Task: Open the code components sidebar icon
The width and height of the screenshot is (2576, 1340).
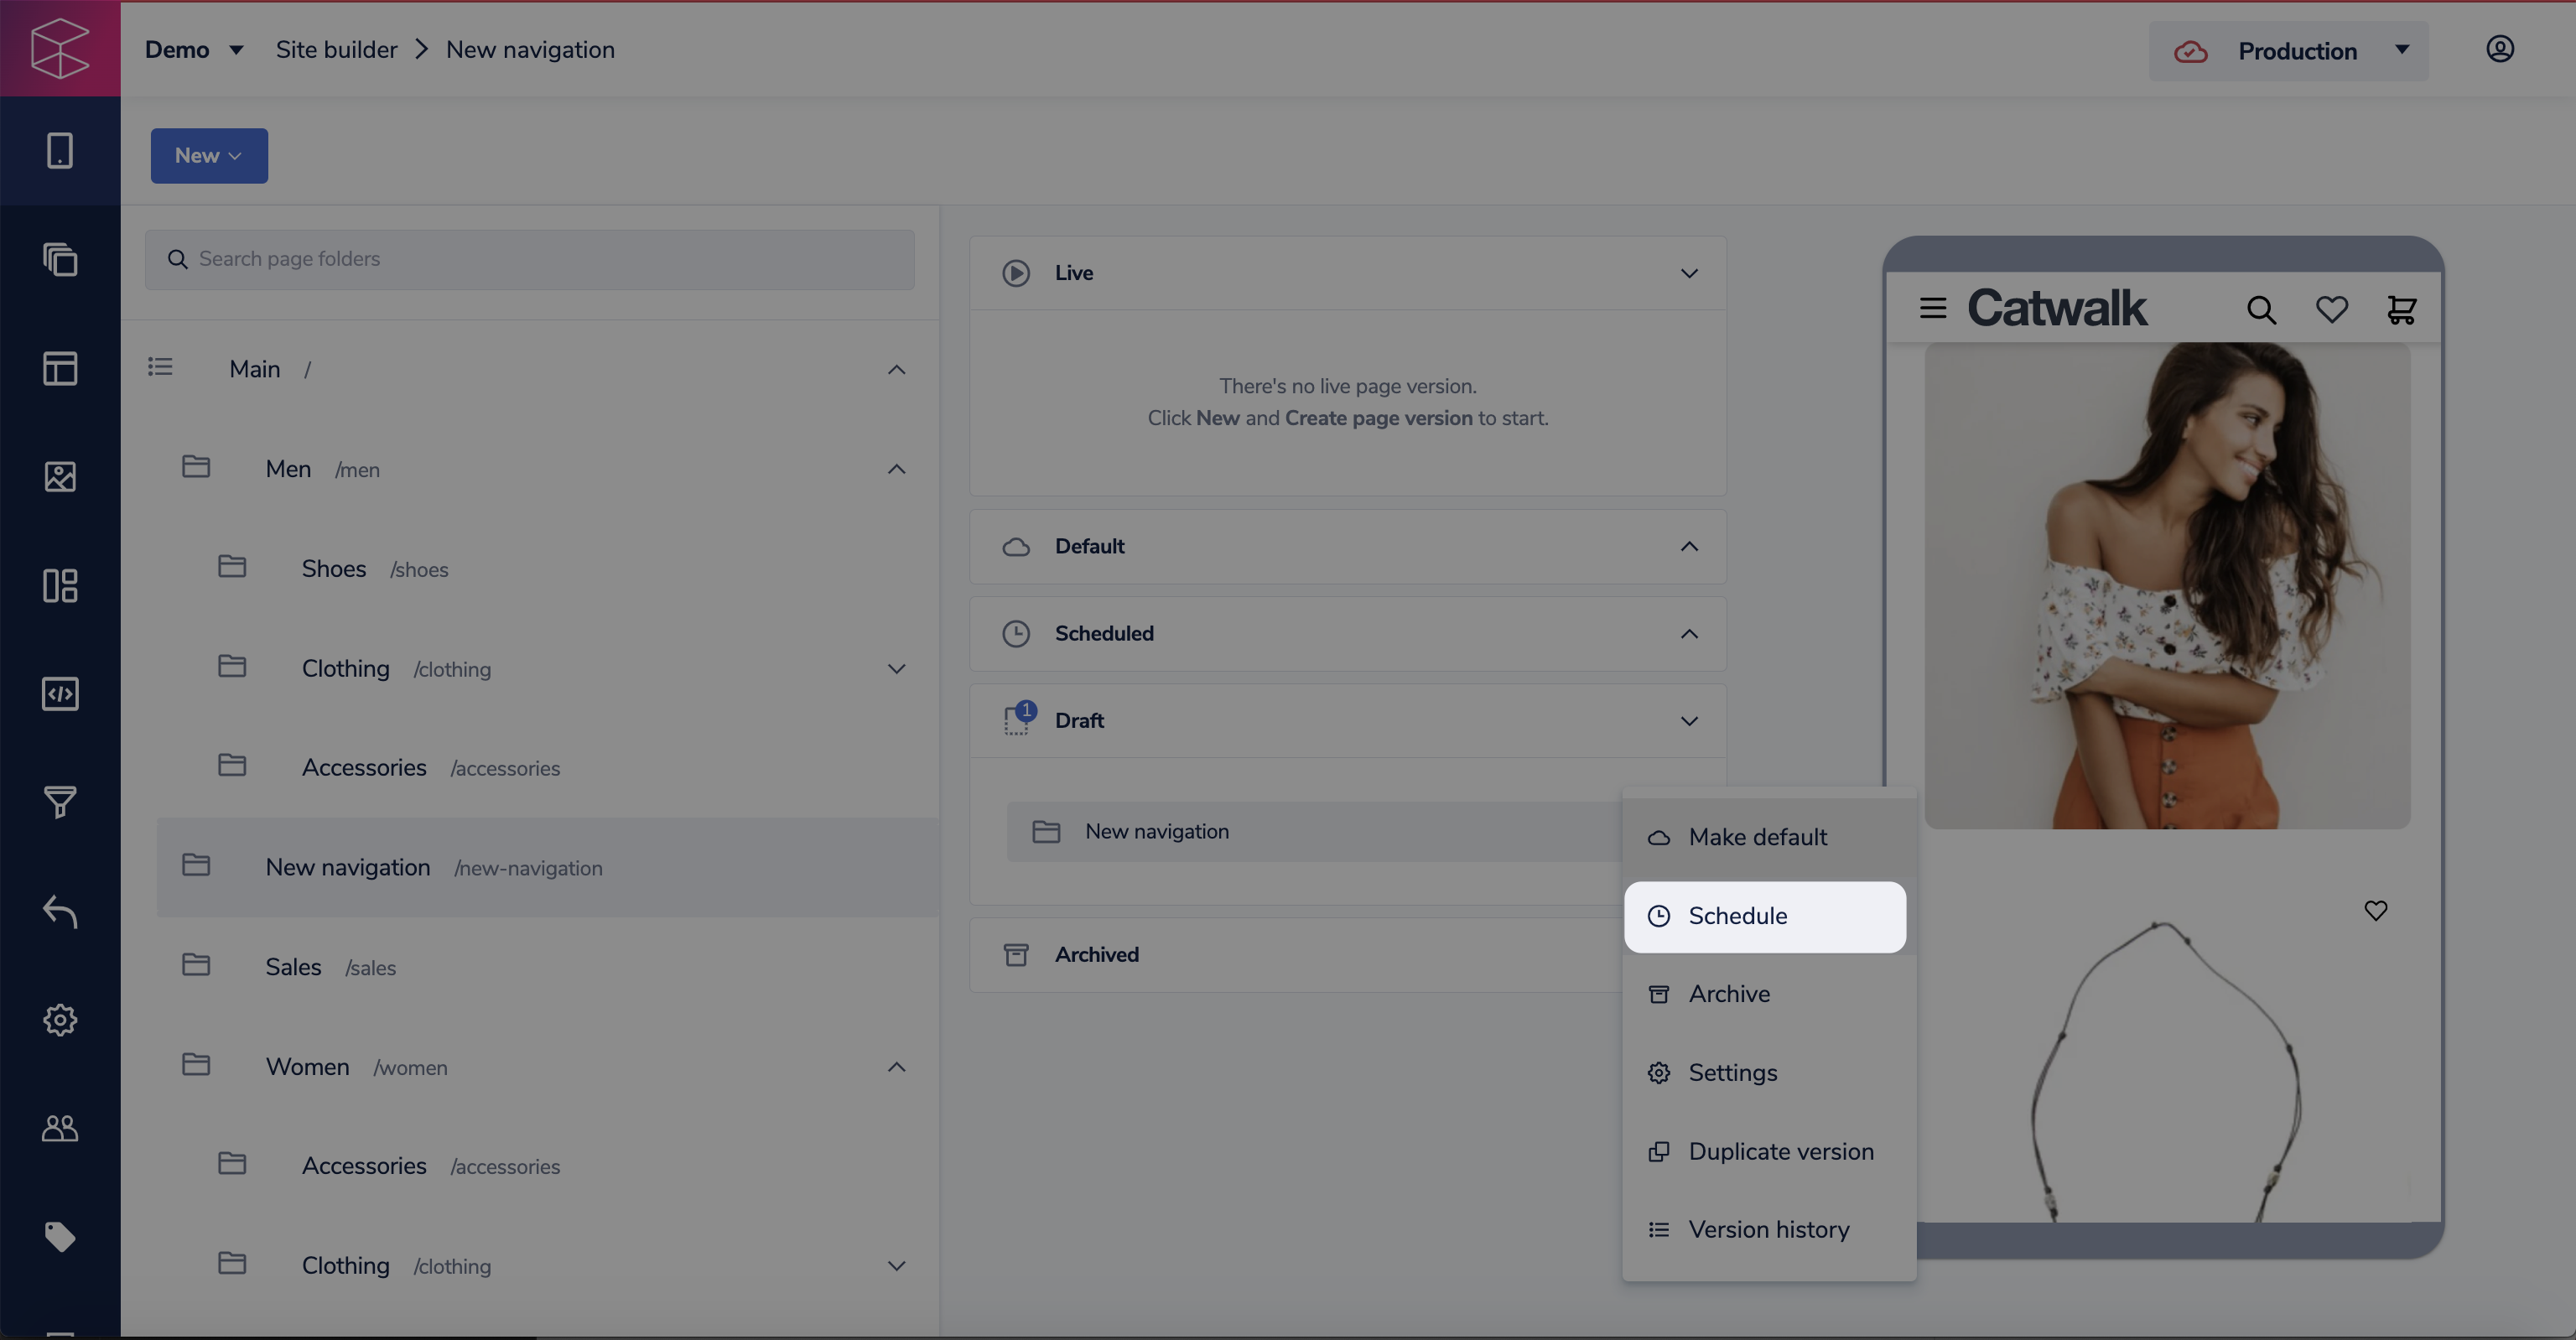Action: [60, 694]
